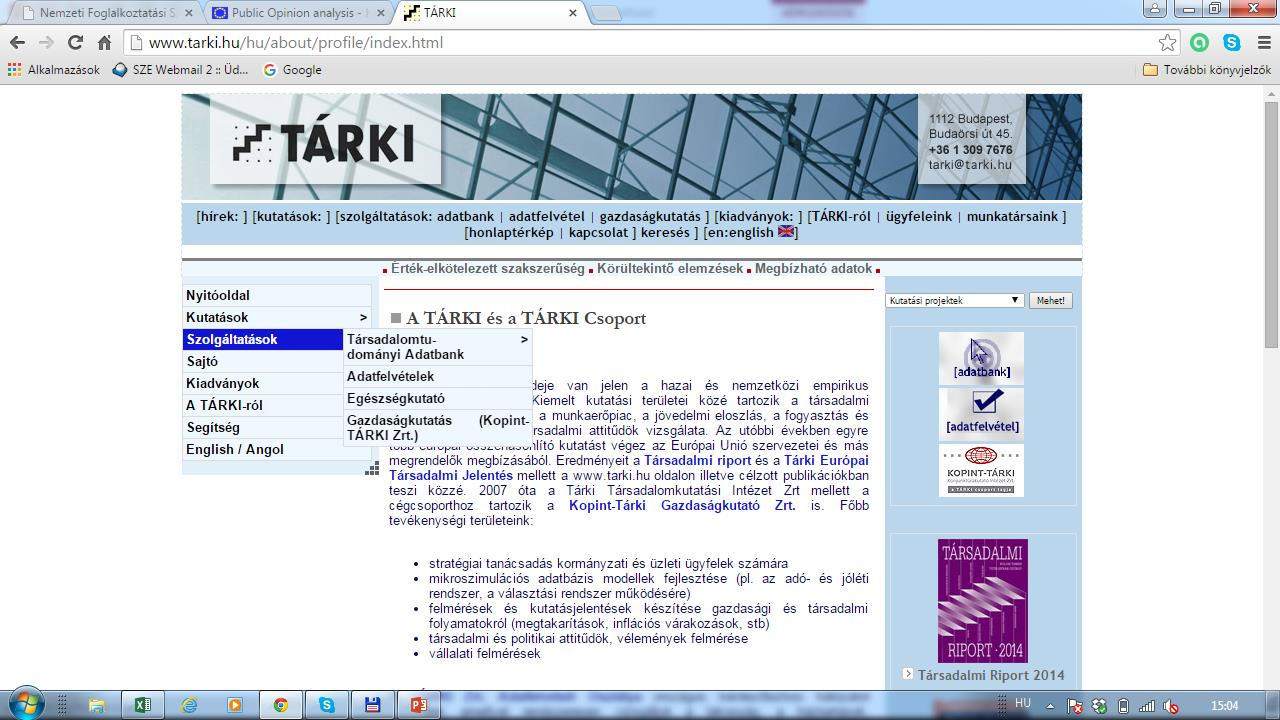
Task: Open the kutatások top menu link
Action: tap(291, 216)
